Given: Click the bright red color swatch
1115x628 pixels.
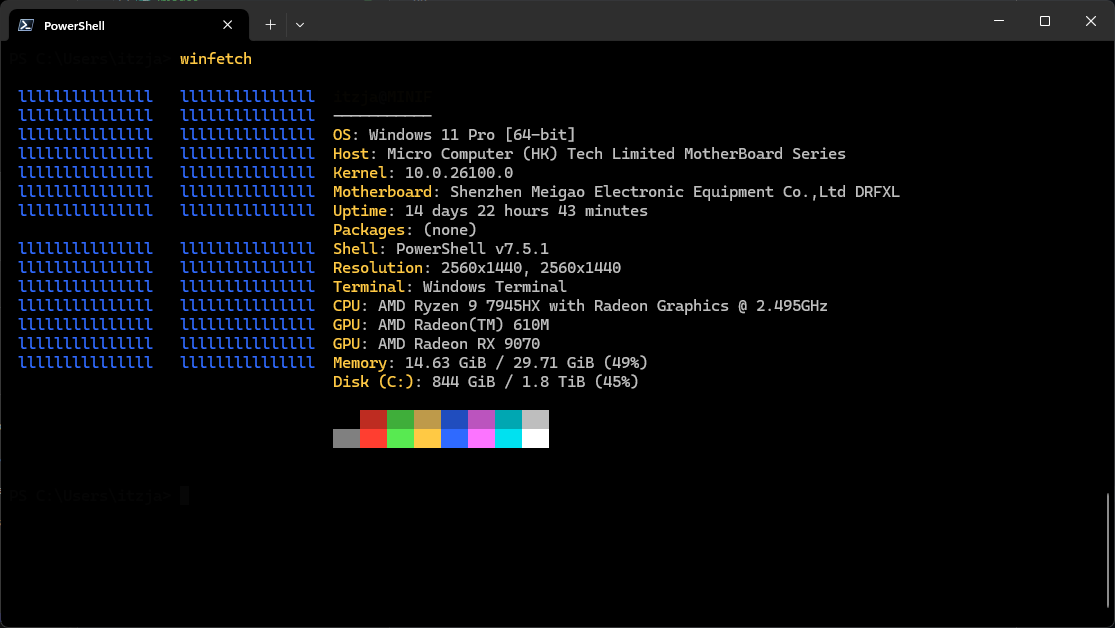Looking at the screenshot, I should click(x=373, y=438).
